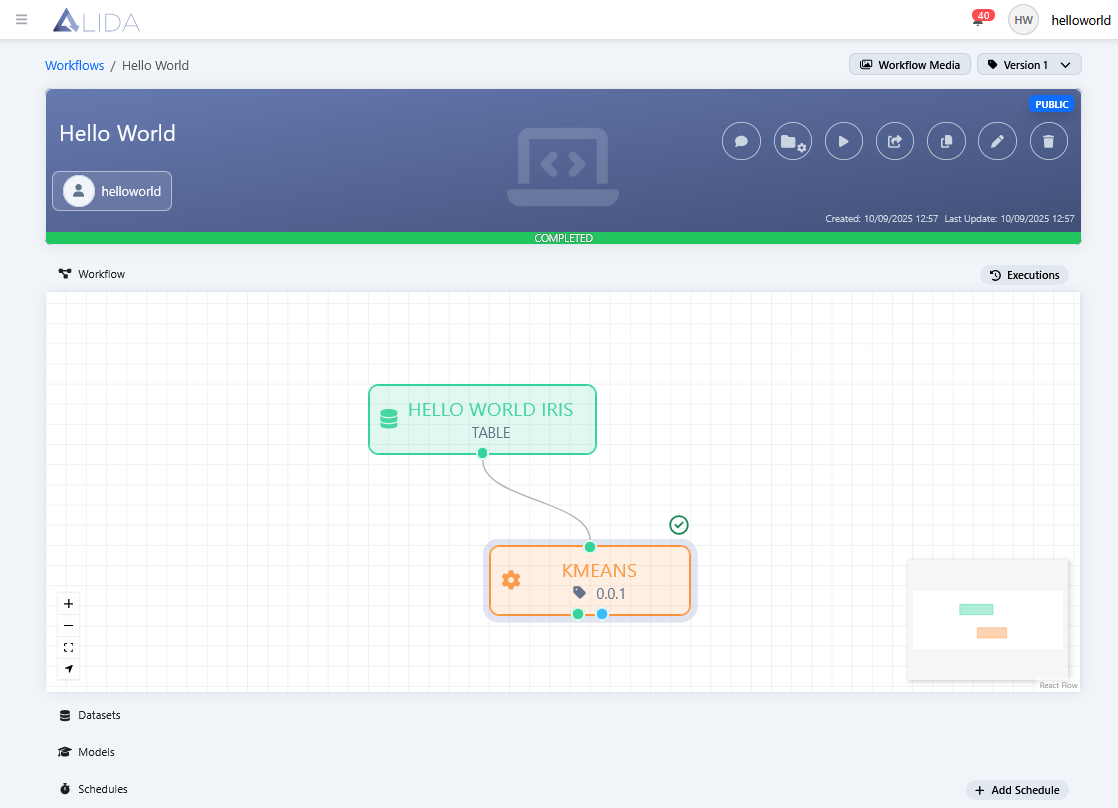Open the React Flow attribution link
This screenshot has height=808, width=1118.
click(1058, 685)
